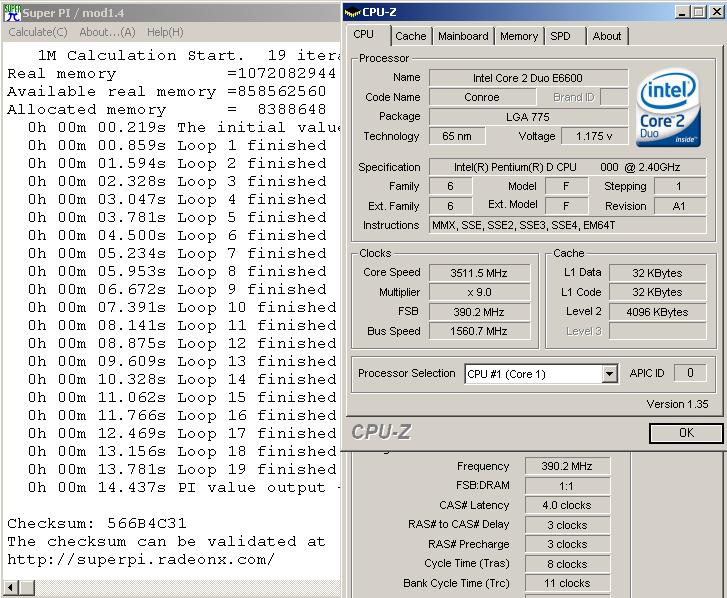This screenshot has width=727, height=598.
Task: Expand the Processor Selection dropdown arrow
Action: coord(609,374)
